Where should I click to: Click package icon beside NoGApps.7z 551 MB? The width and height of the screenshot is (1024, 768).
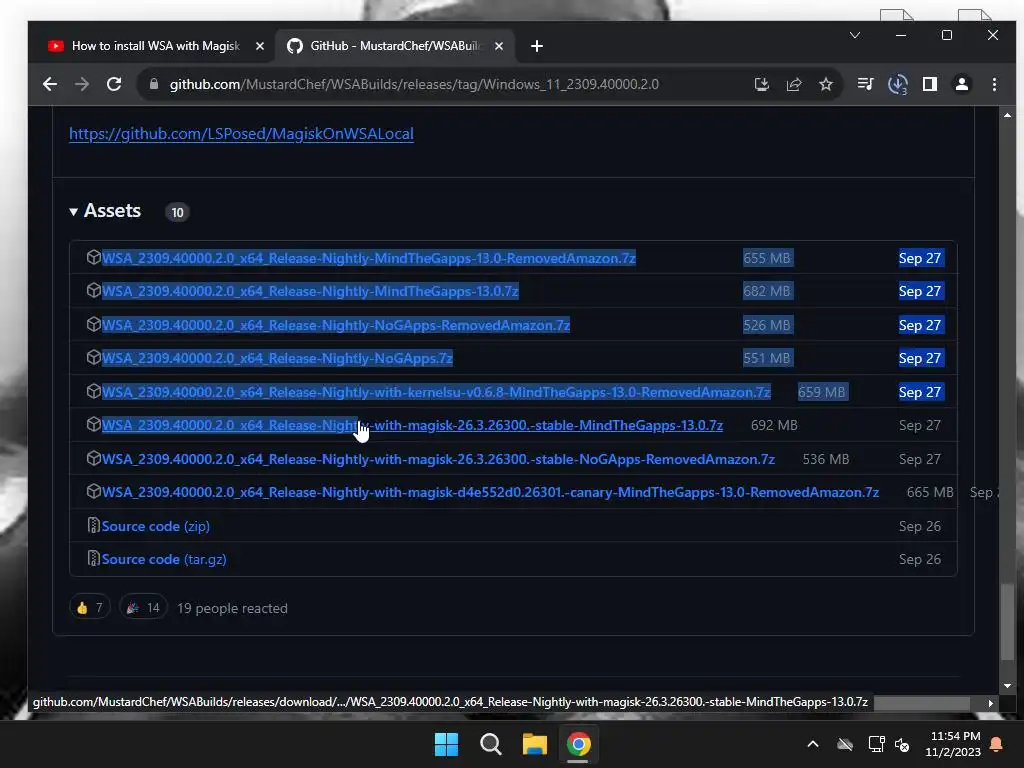tap(93, 357)
